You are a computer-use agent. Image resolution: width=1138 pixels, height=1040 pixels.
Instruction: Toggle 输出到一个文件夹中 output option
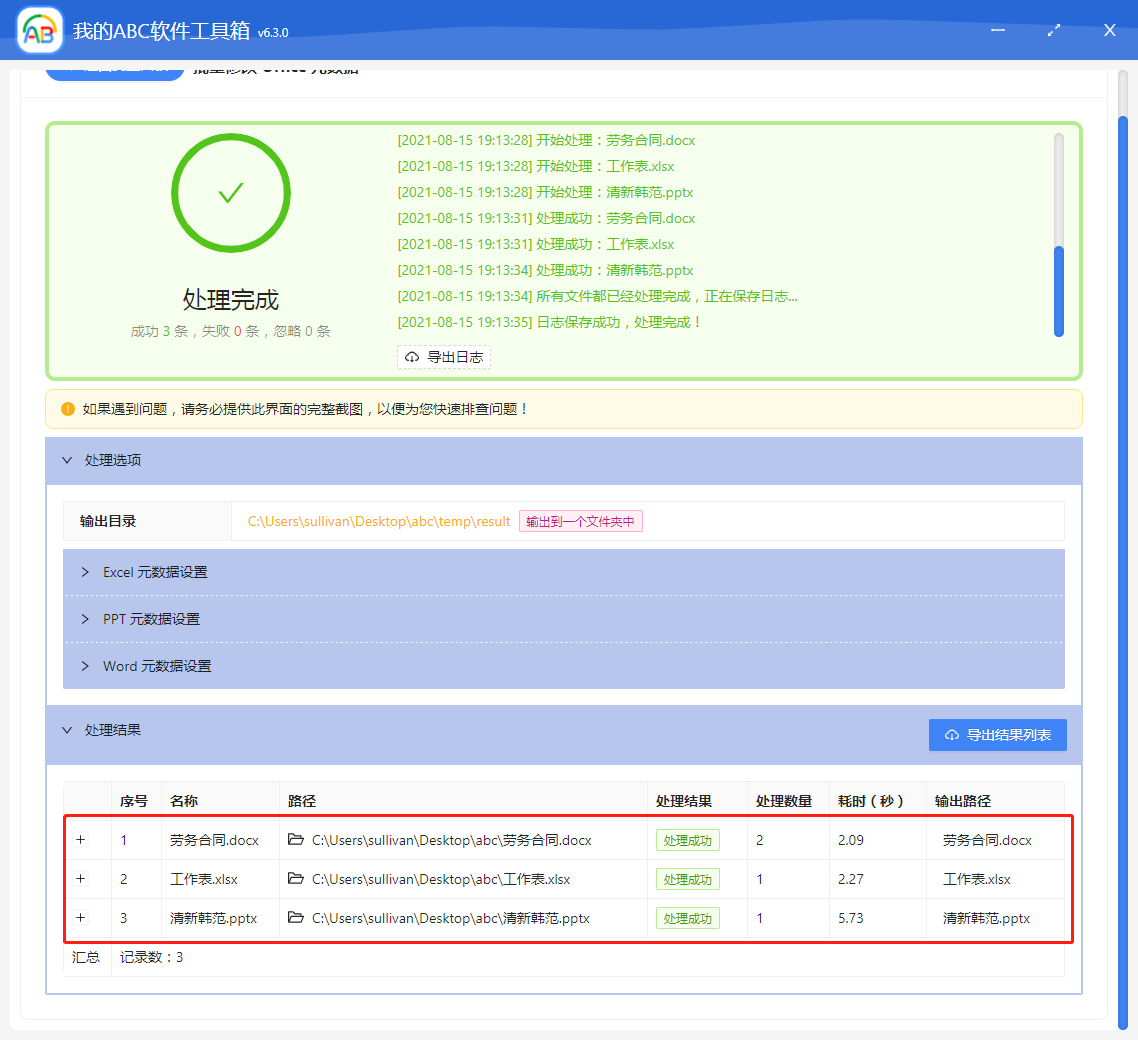click(580, 521)
